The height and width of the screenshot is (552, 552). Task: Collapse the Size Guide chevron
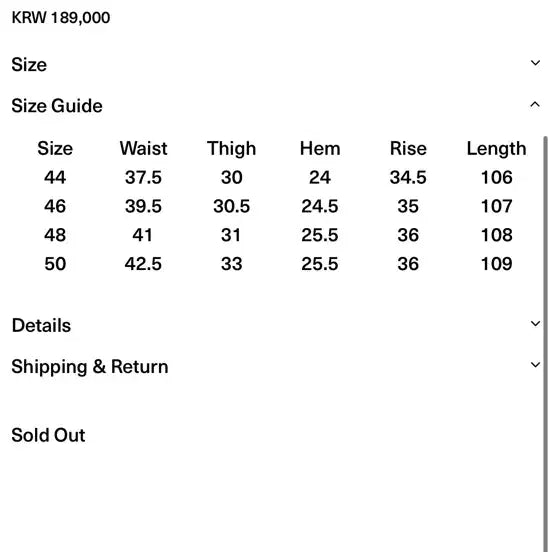535,105
